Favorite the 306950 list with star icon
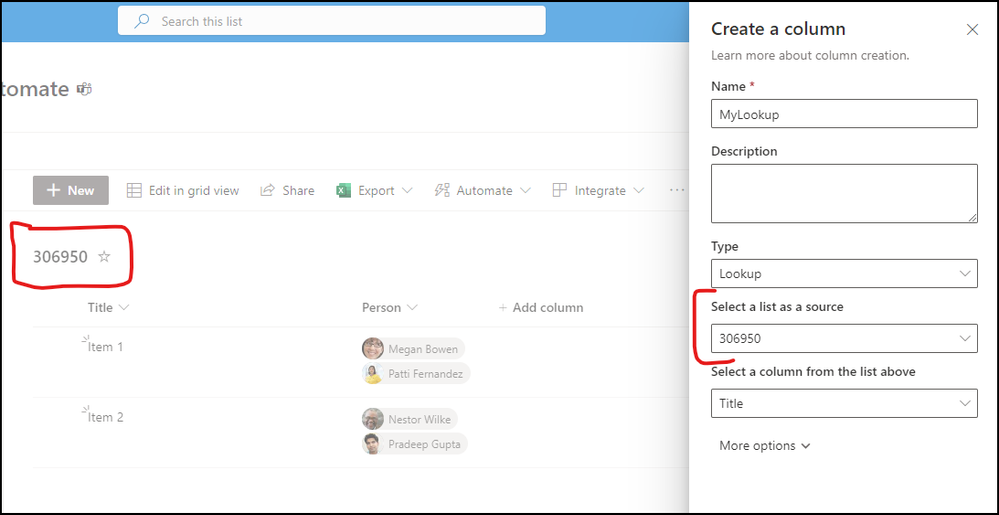Image resolution: width=999 pixels, height=515 pixels. (104, 257)
